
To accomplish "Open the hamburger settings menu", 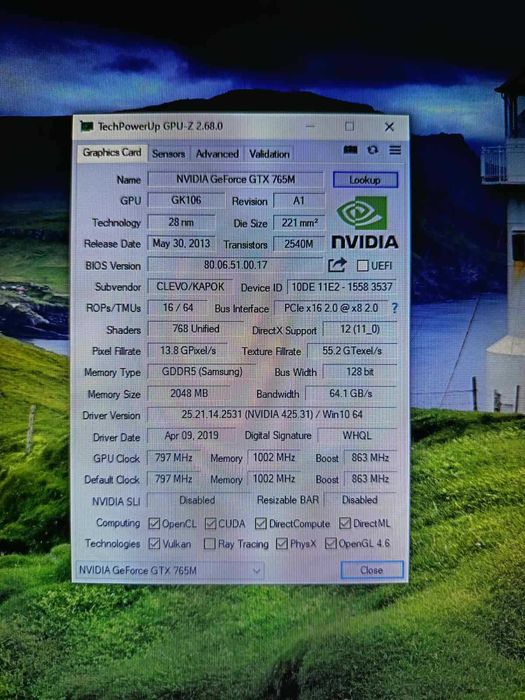I will click(395, 150).
